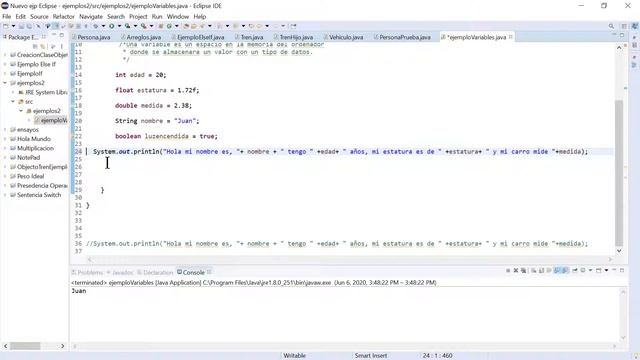Click the Save toolbar icon

[21, 26]
